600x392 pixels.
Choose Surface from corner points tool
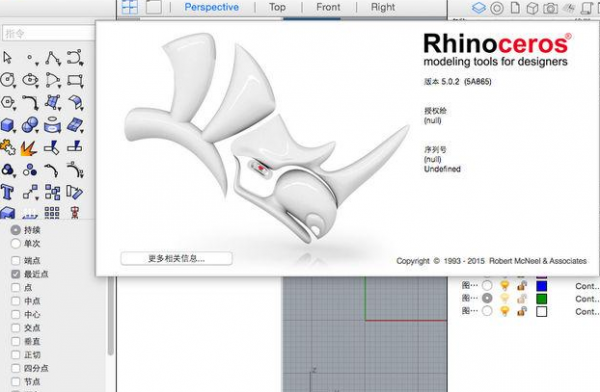[53, 102]
